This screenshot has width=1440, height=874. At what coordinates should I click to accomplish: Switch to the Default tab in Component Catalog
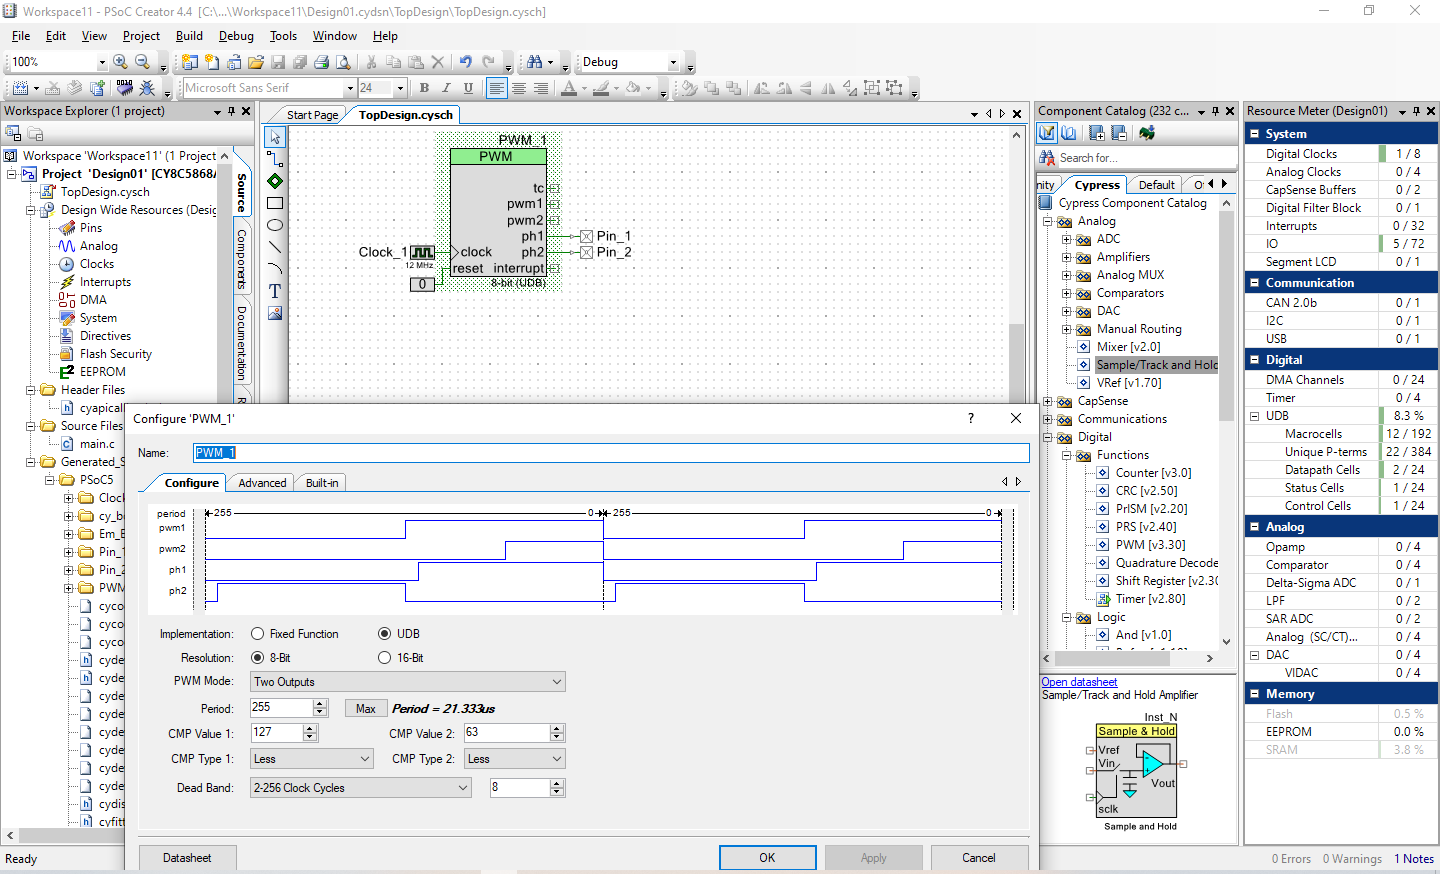point(1156,185)
